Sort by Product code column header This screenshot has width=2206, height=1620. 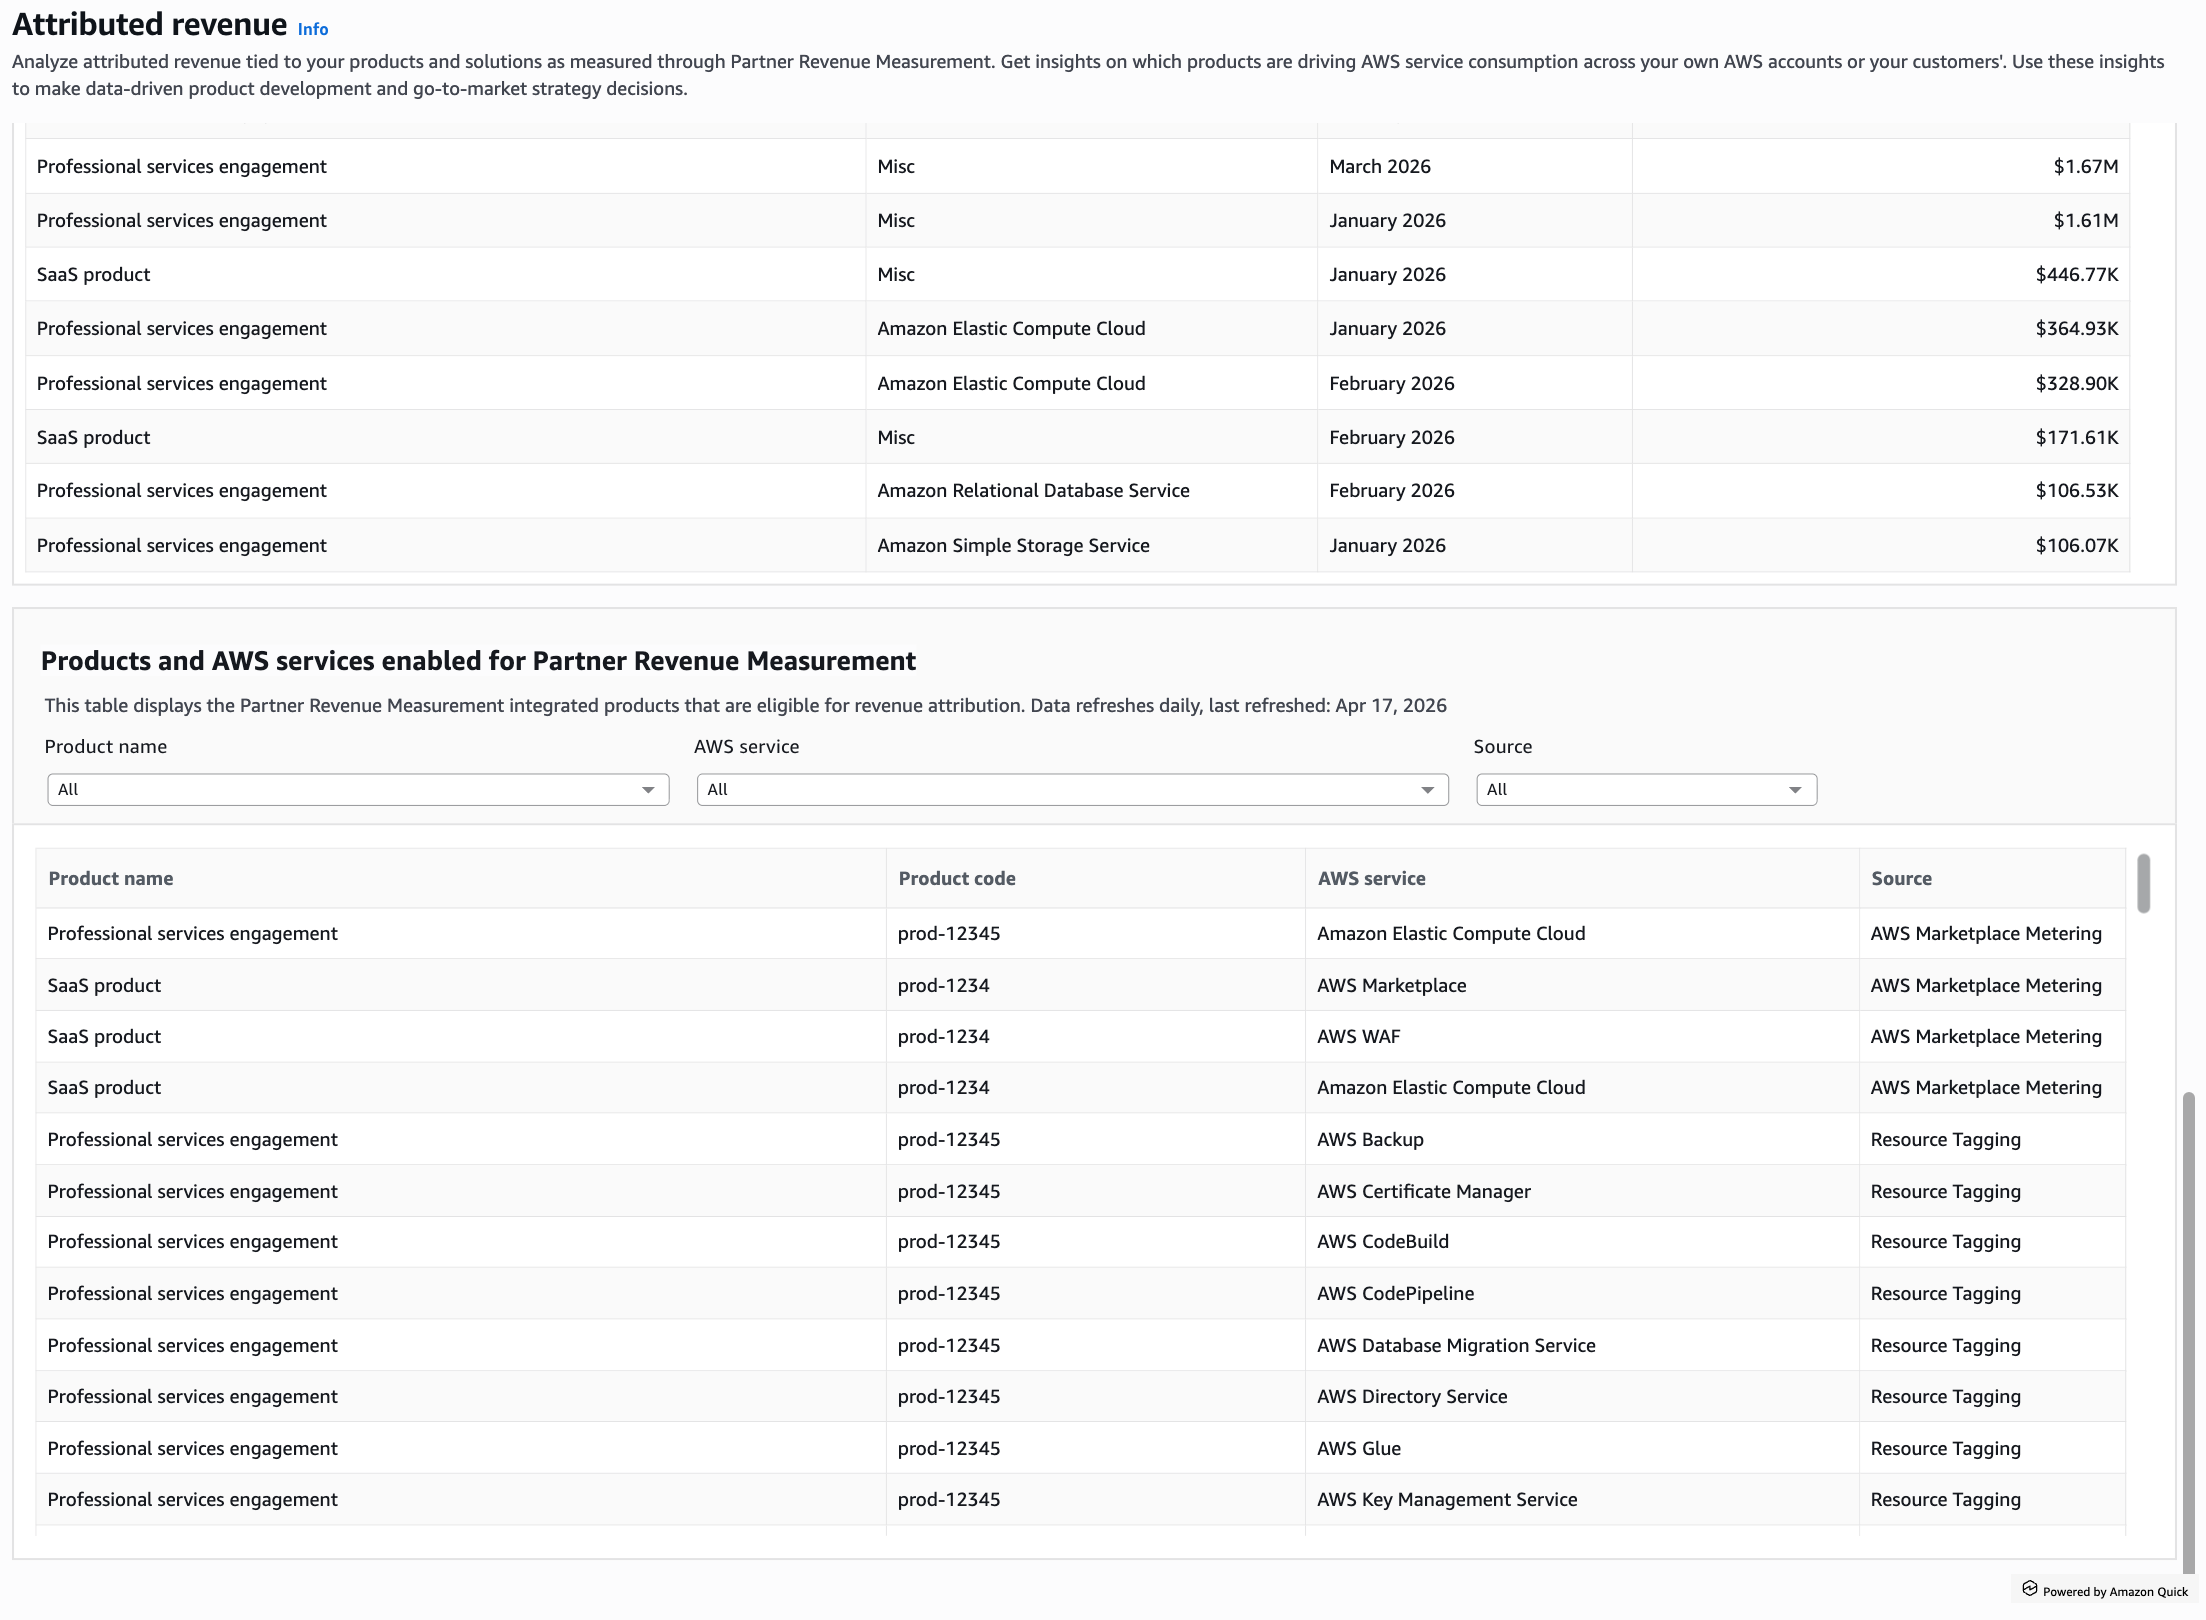[x=956, y=878]
